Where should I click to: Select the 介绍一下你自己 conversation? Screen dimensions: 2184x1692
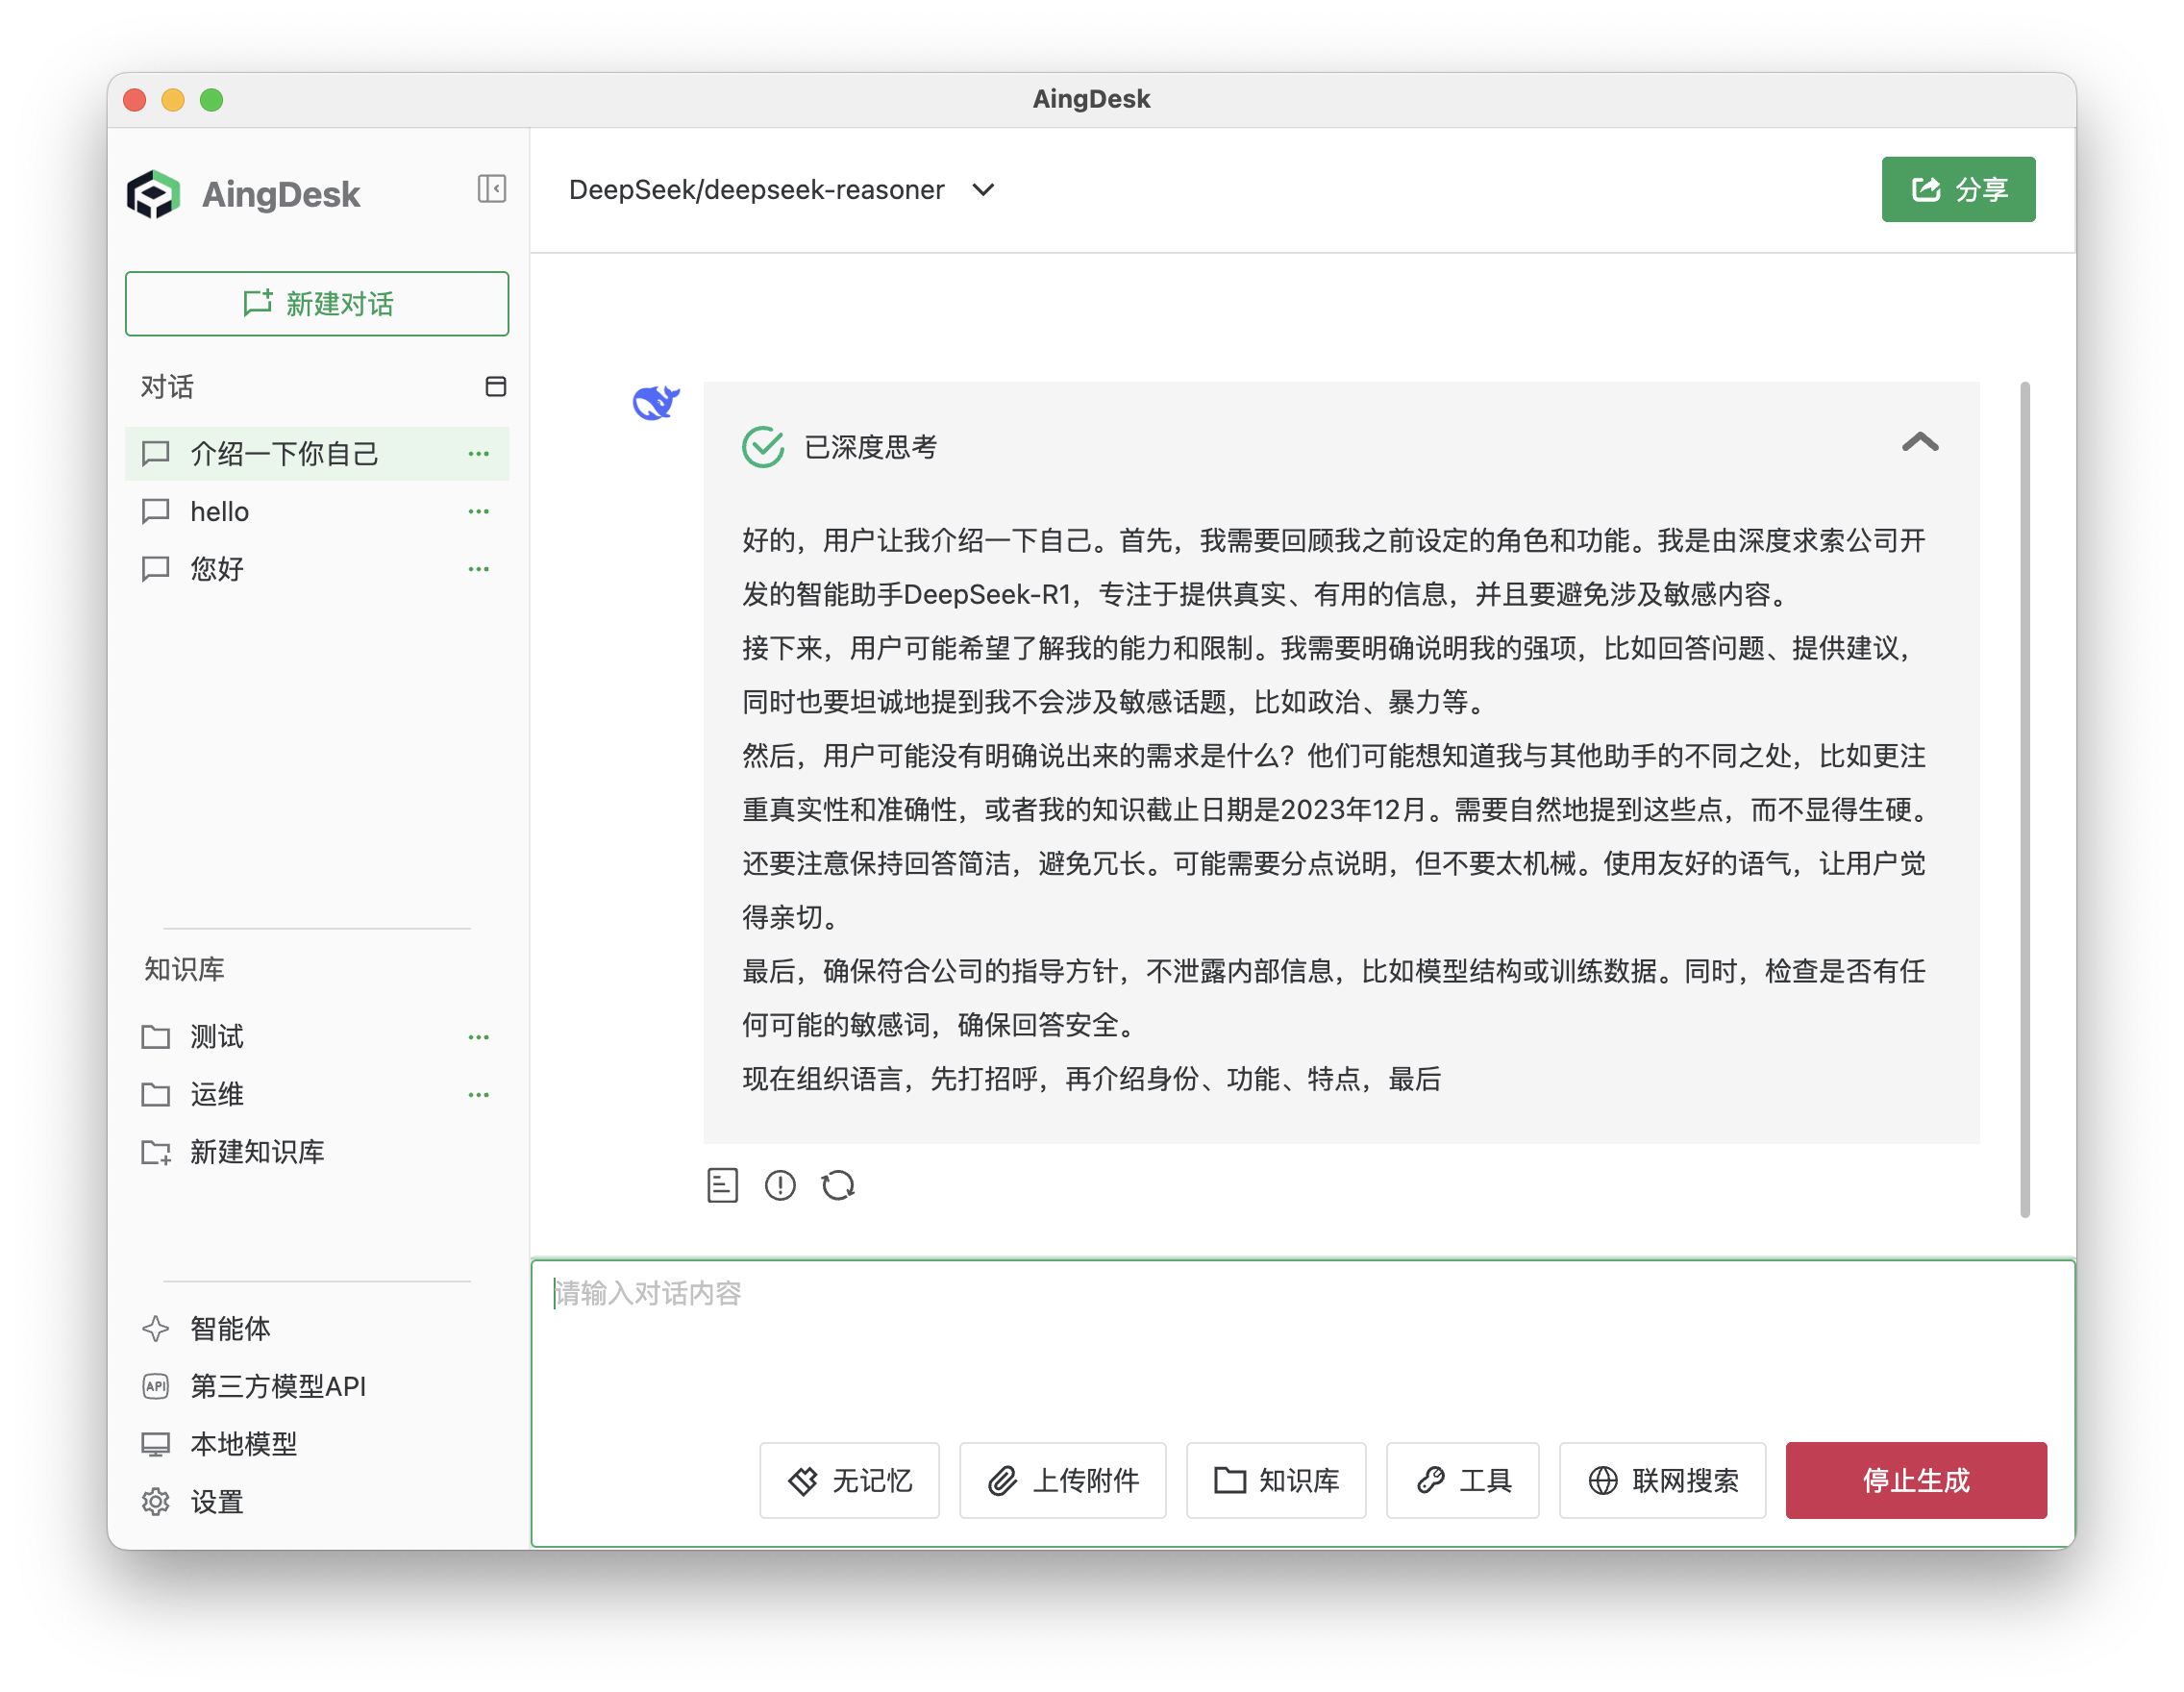coord(283,453)
